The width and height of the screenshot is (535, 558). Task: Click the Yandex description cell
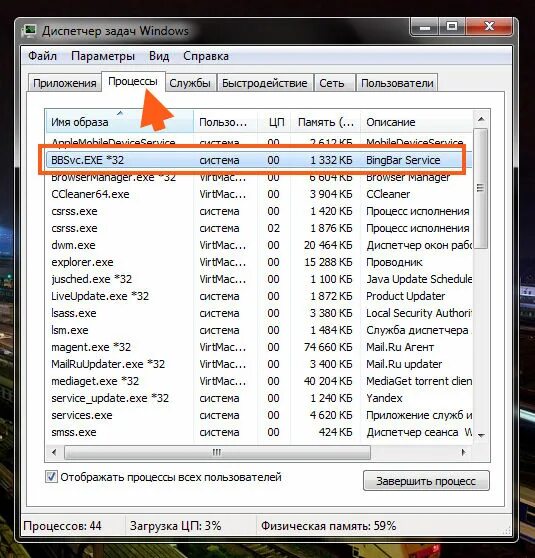click(384, 398)
